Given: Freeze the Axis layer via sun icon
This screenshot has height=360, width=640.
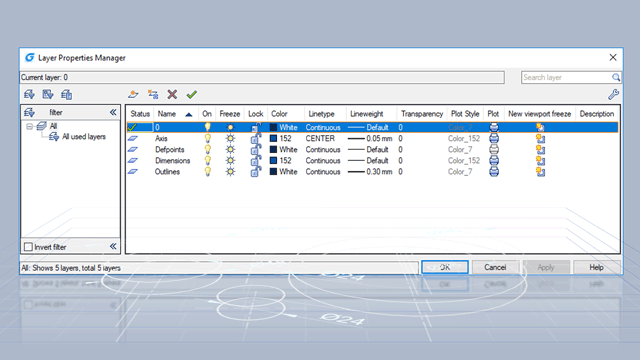Looking at the screenshot, I should point(230,138).
